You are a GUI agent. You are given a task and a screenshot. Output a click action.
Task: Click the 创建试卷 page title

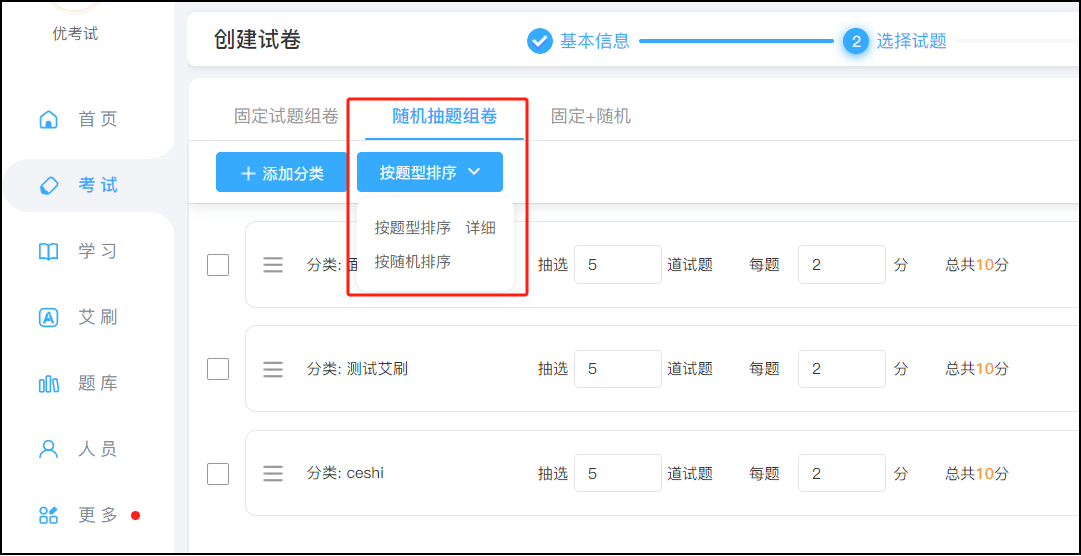pyautogui.click(x=256, y=40)
